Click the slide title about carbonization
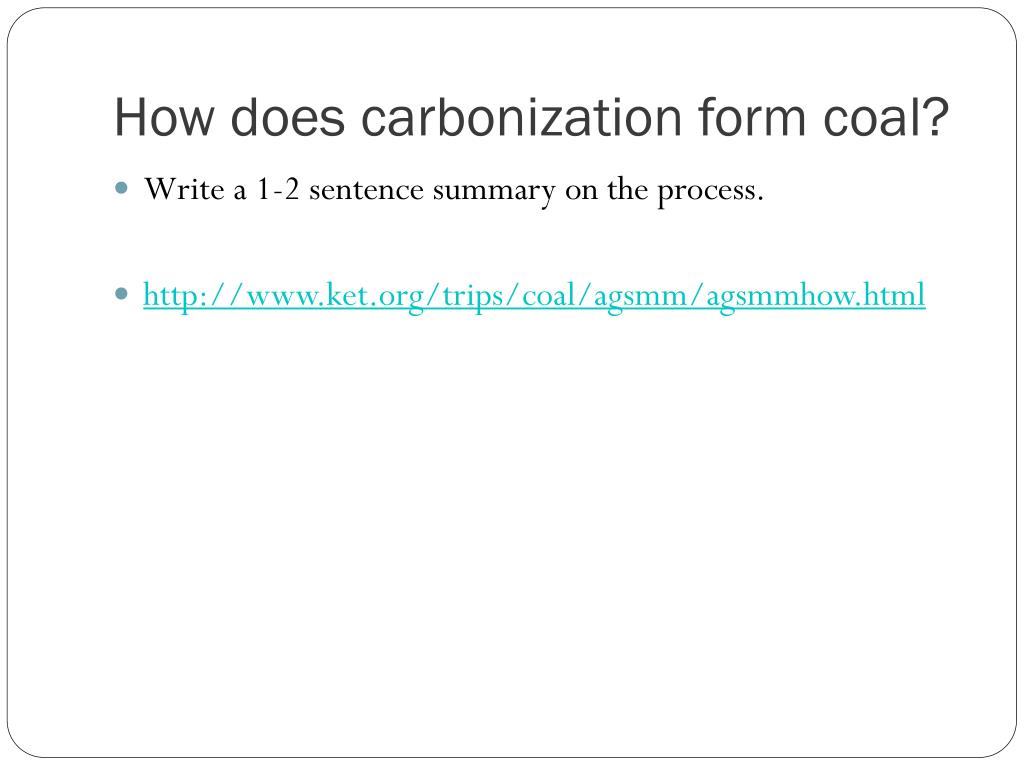1024x768 pixels. [531, 118]
